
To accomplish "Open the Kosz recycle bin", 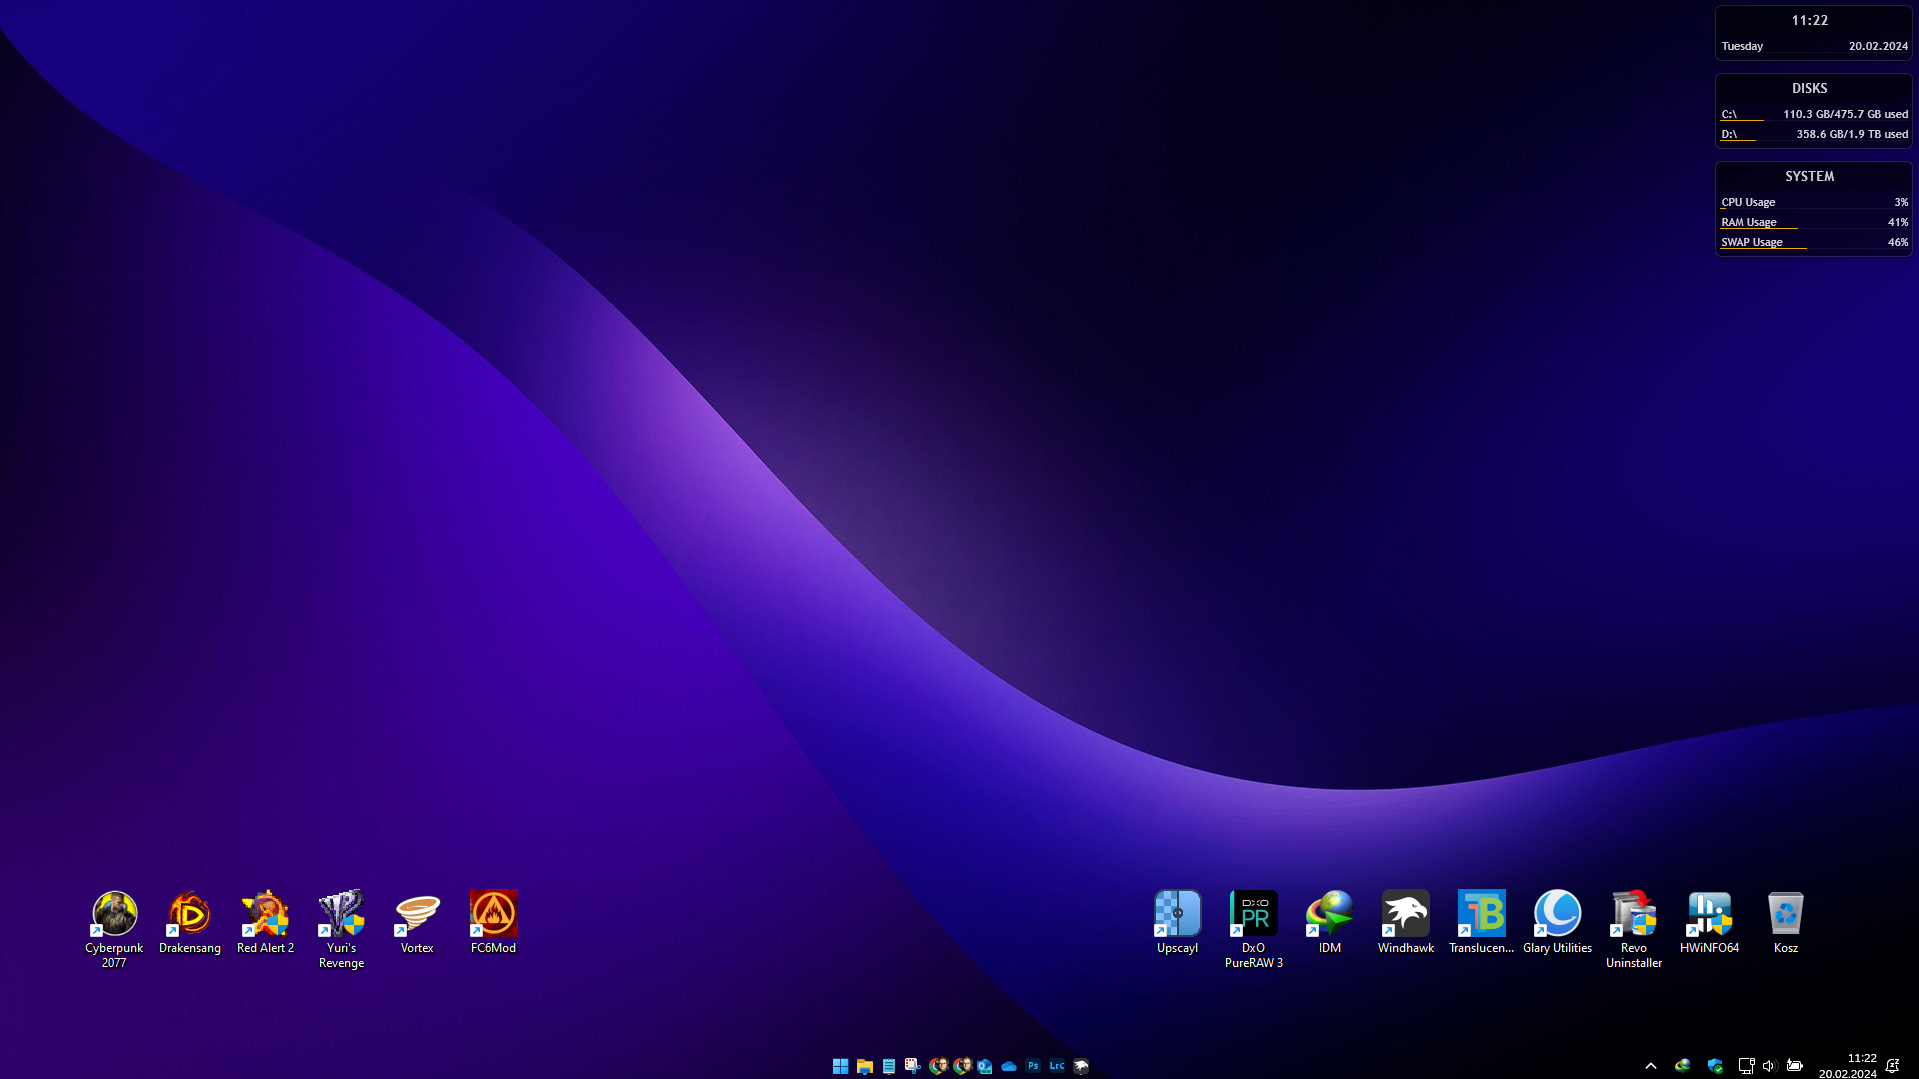I will pyautogui.click(x=1785, y=913).
